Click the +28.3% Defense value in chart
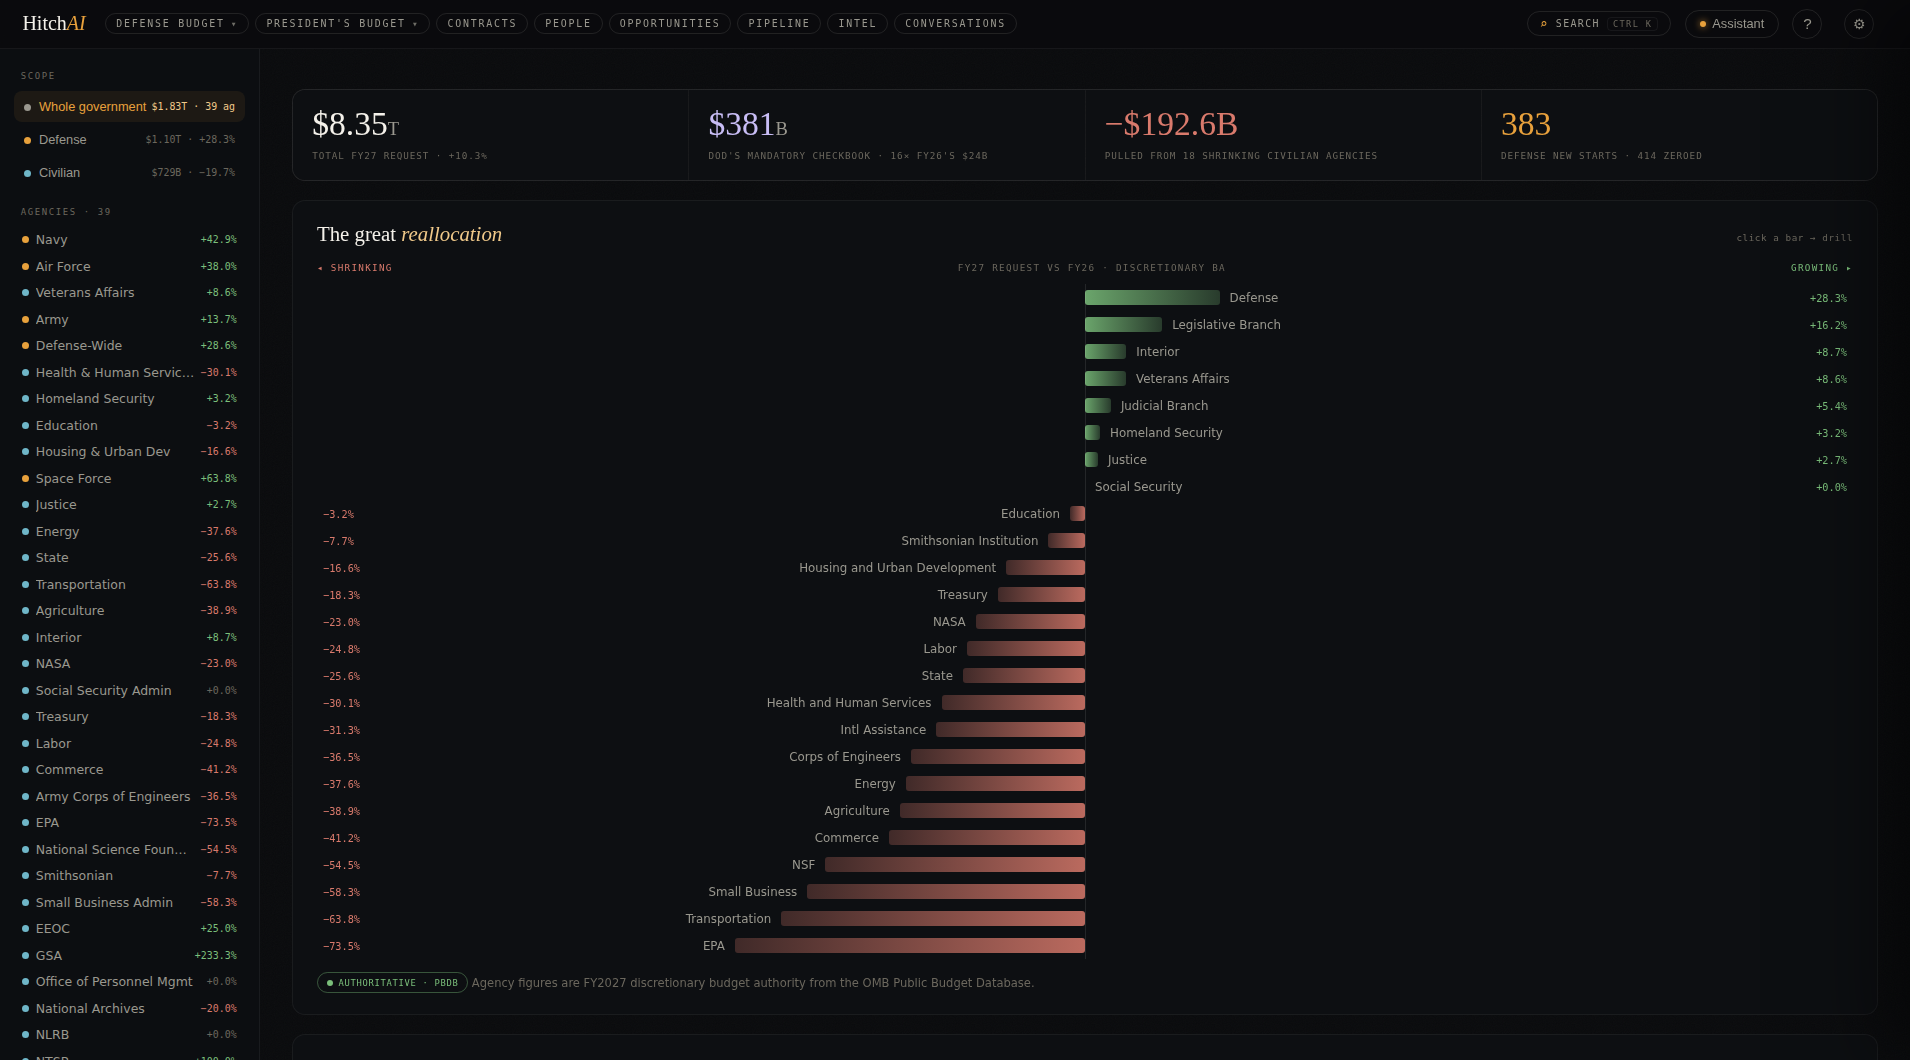 point(1828,299)
